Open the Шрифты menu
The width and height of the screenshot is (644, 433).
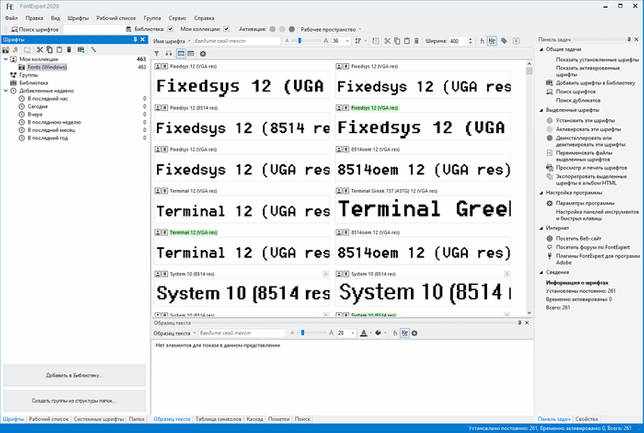(x=78, y=18)
